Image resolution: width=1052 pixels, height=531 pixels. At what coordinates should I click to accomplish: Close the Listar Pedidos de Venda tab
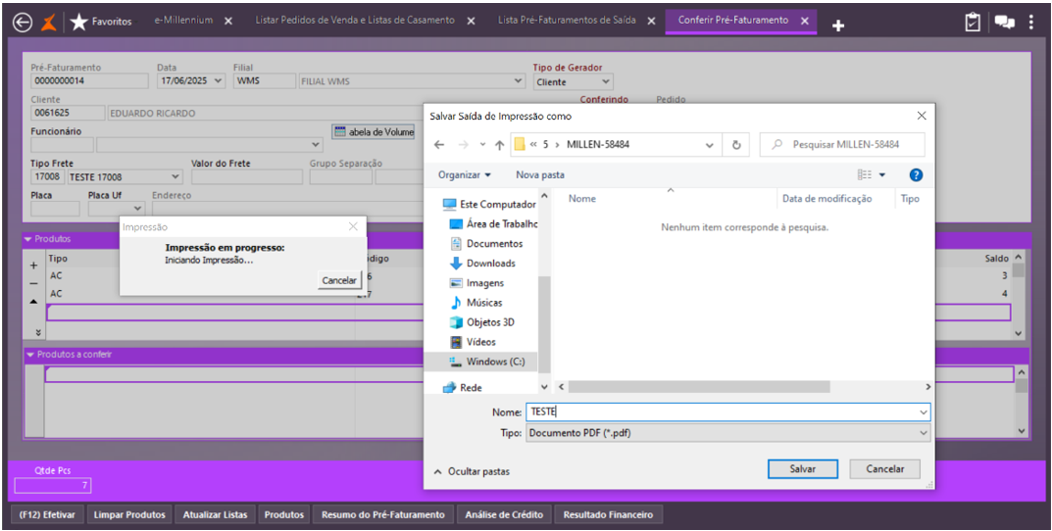(471, 21)
